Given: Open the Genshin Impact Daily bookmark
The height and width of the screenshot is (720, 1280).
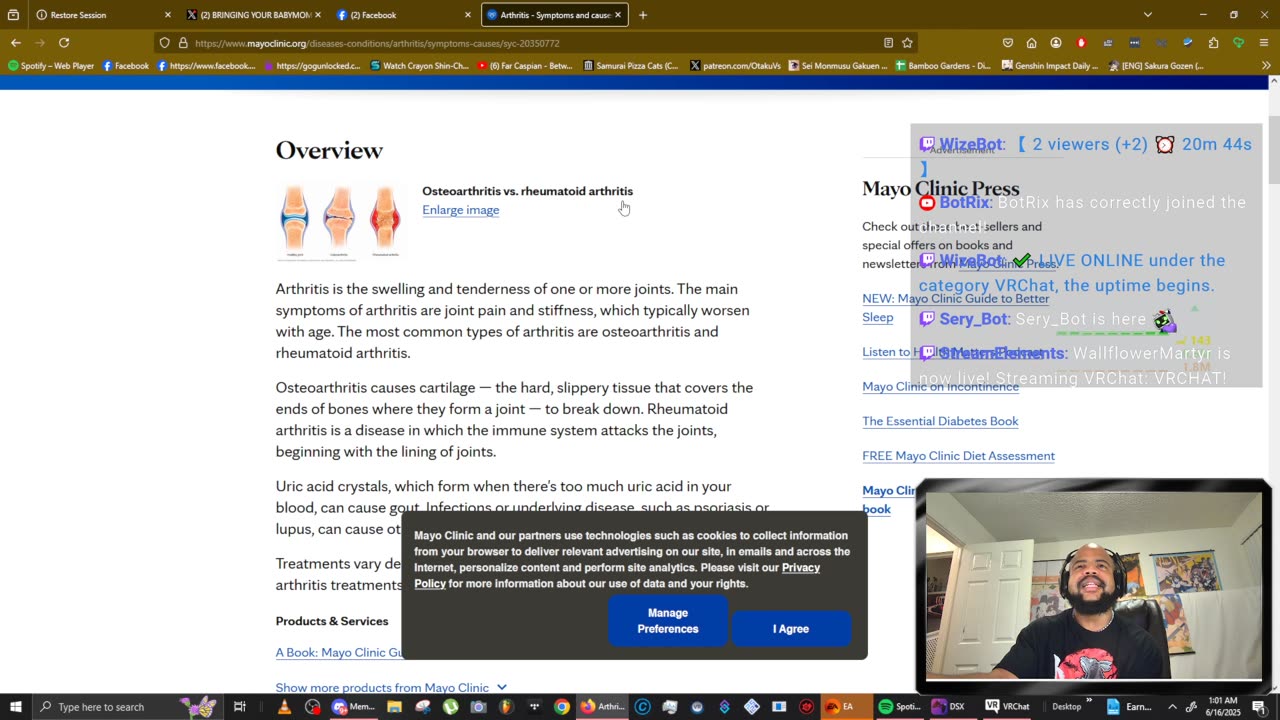Looking at the screenshot, I should pos(1050,66).
